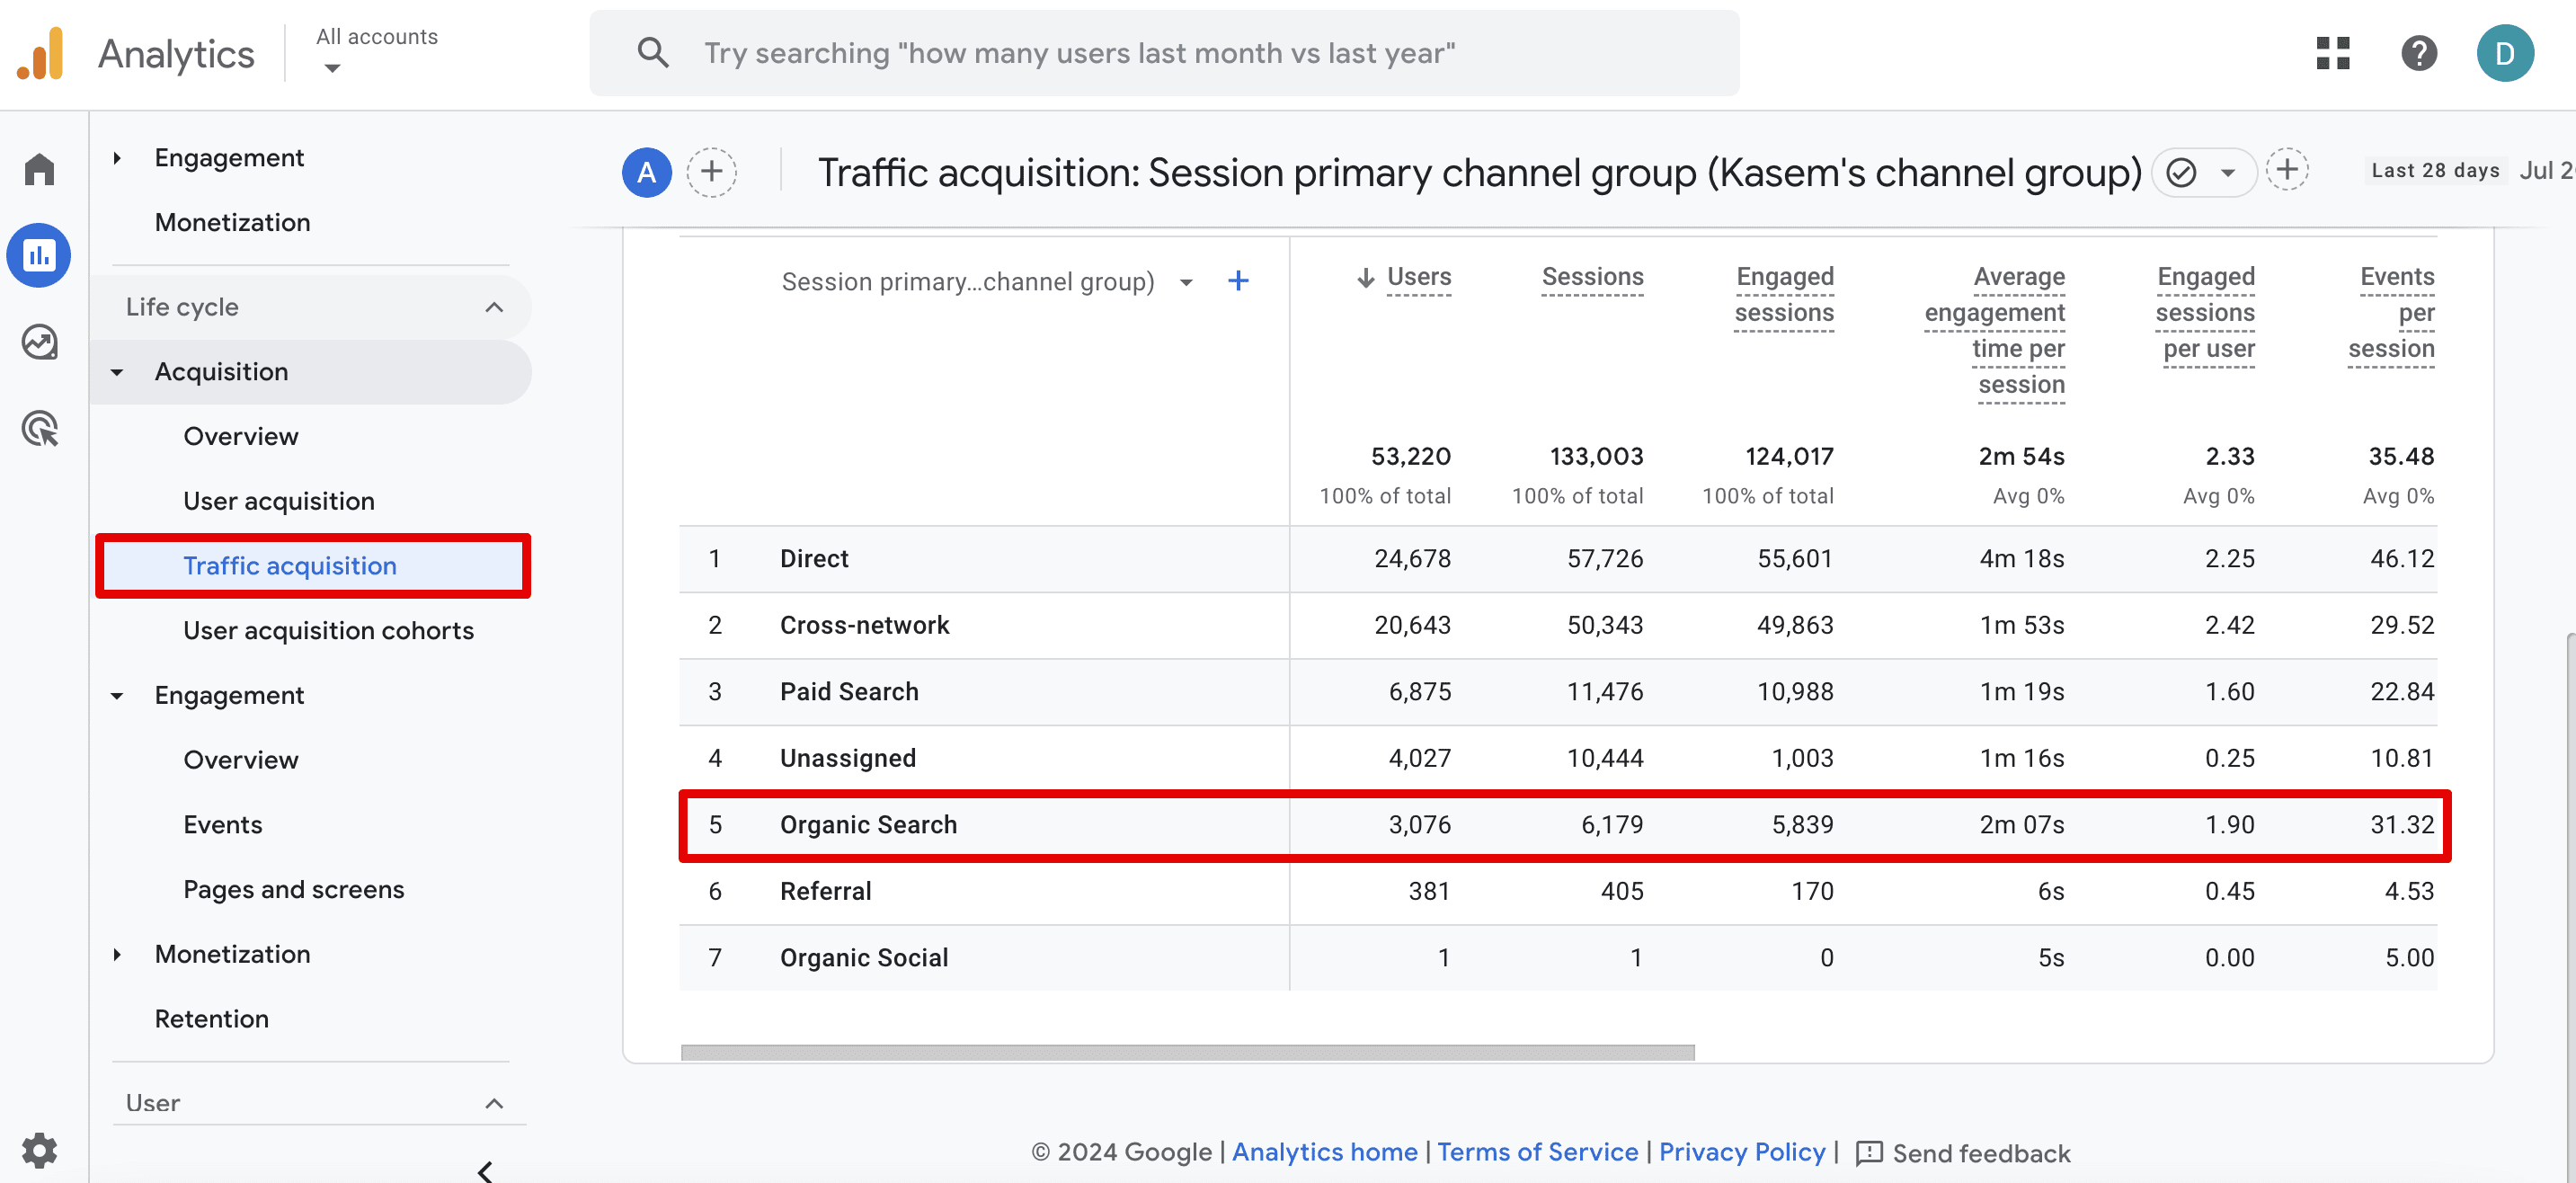Expand the top Engagement tree arrow
The width and height of the screenshot is (2576, 1183).
click(x=117, y=158)
